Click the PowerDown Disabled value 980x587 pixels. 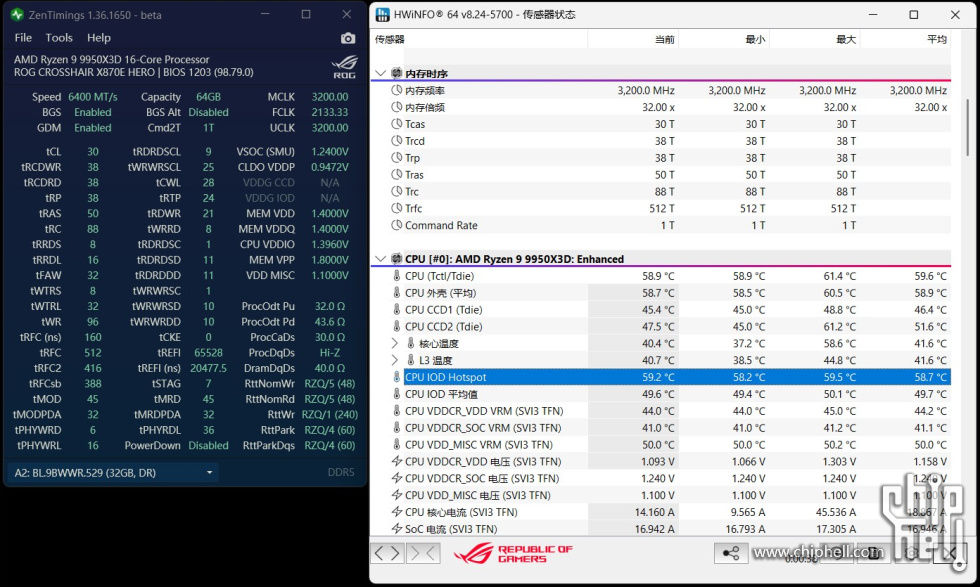208,445
